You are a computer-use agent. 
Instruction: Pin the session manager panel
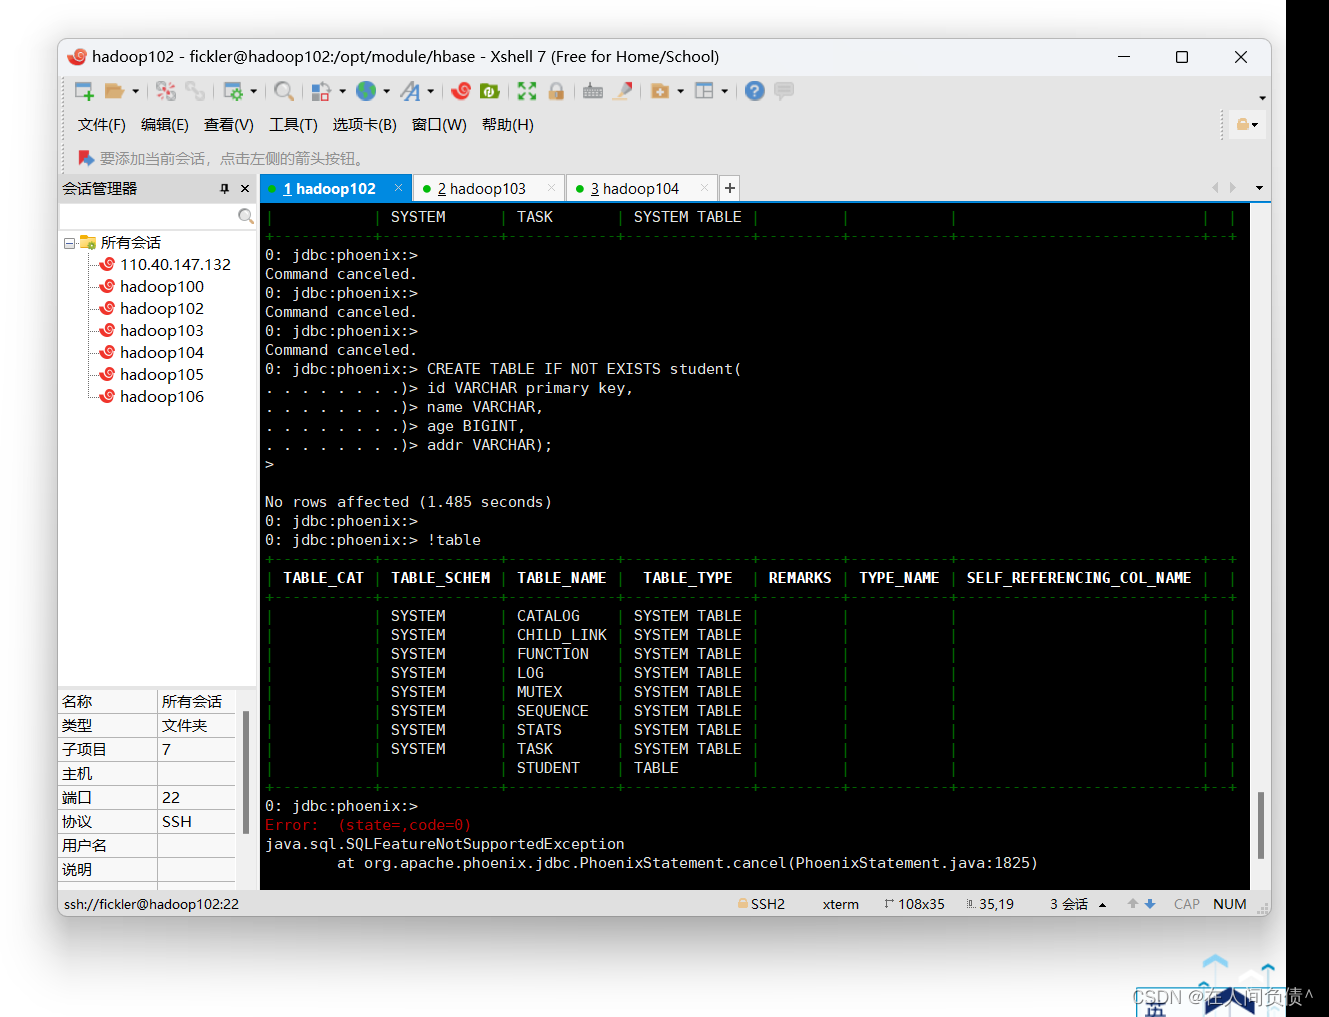click(x=225, y=188)
